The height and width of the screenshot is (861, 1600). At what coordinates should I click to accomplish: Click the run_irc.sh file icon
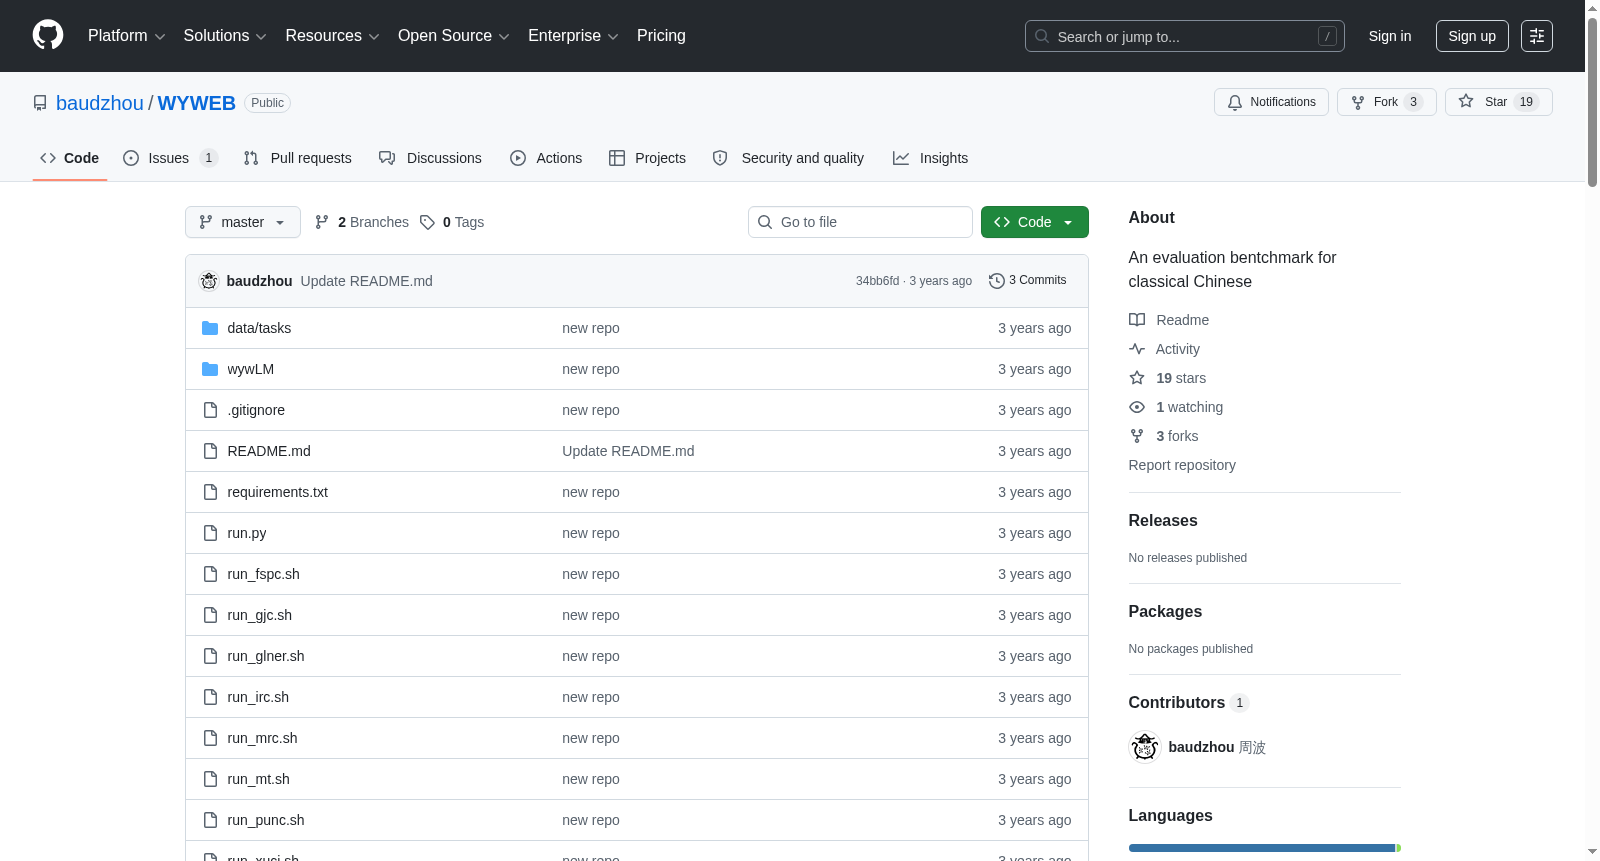point(210,697)
